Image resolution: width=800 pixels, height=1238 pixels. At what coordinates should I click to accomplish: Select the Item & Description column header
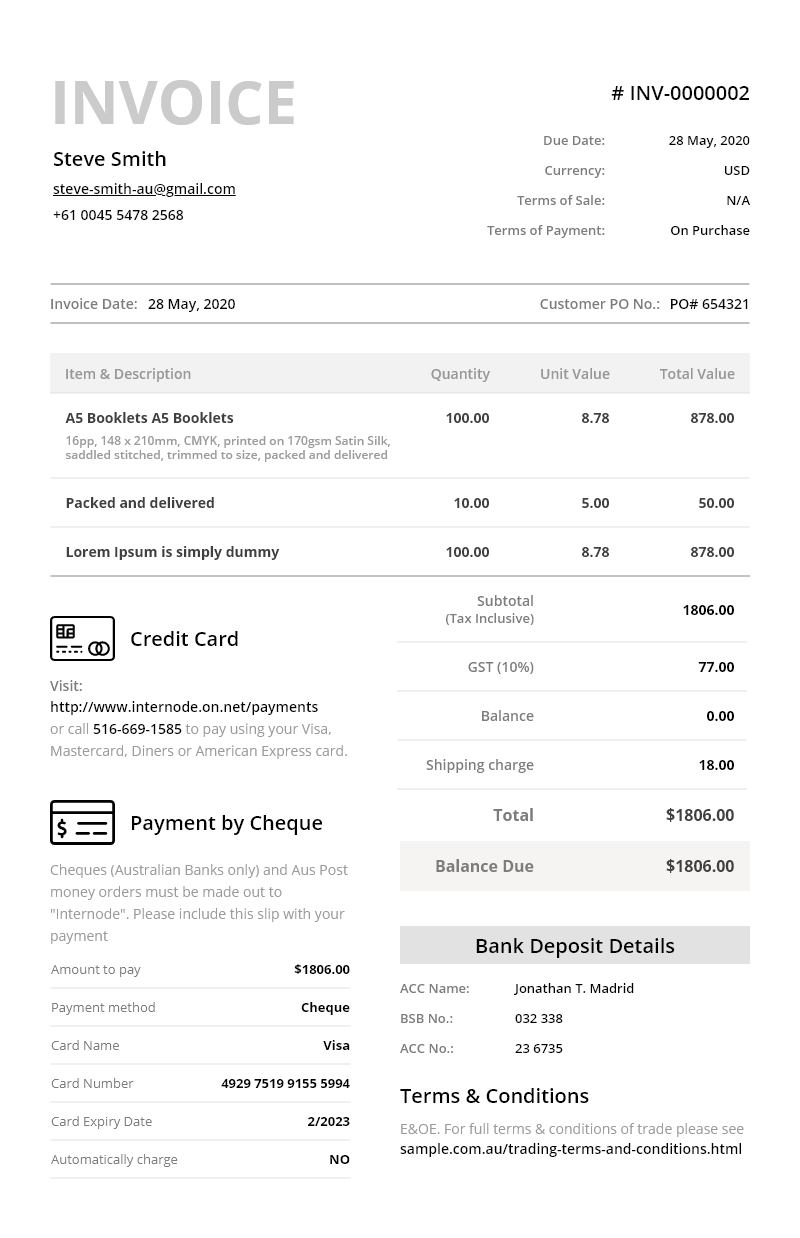pos(128,374)
